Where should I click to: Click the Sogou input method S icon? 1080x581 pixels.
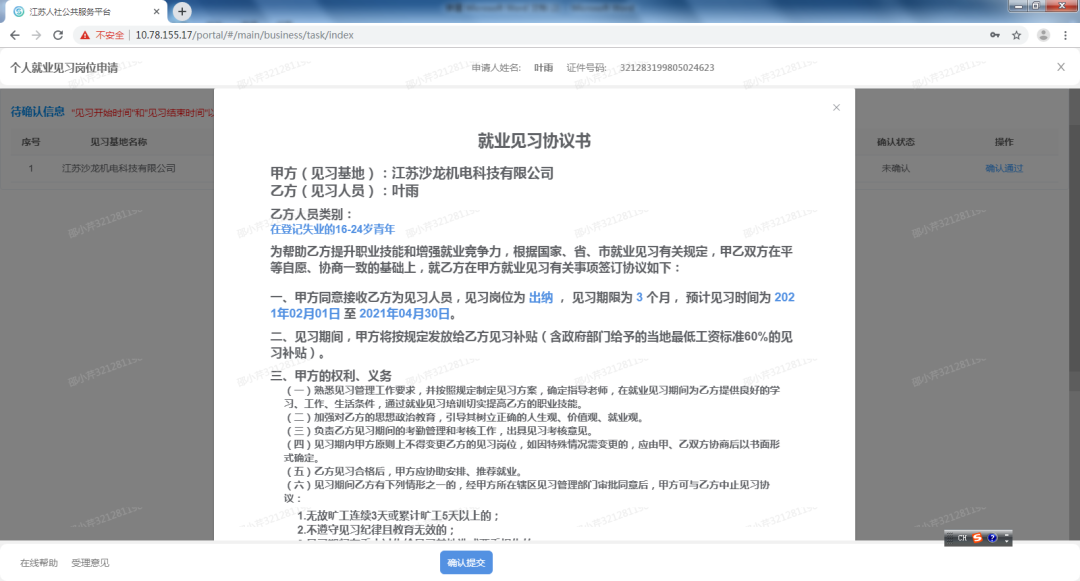(977, 538)
